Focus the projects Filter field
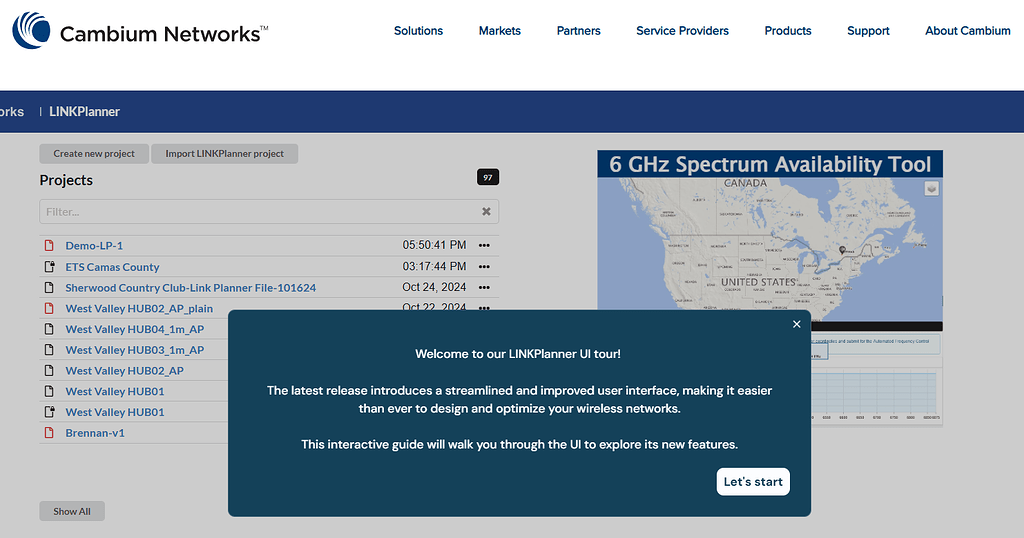Screen dimensions: 1024x538 (269, 212)
